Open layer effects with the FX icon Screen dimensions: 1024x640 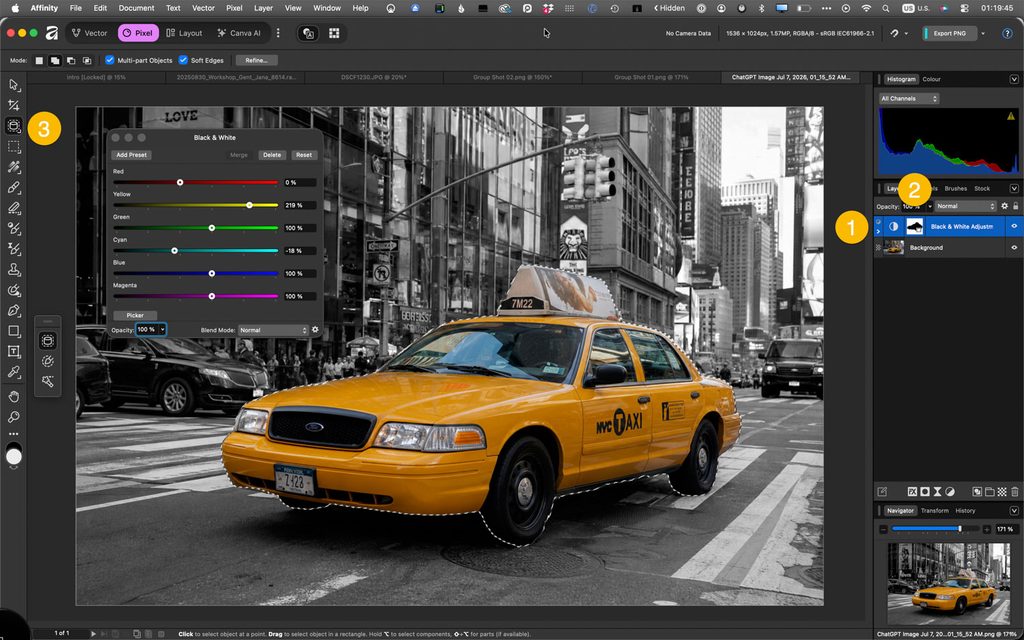click(x=912, y=492)
